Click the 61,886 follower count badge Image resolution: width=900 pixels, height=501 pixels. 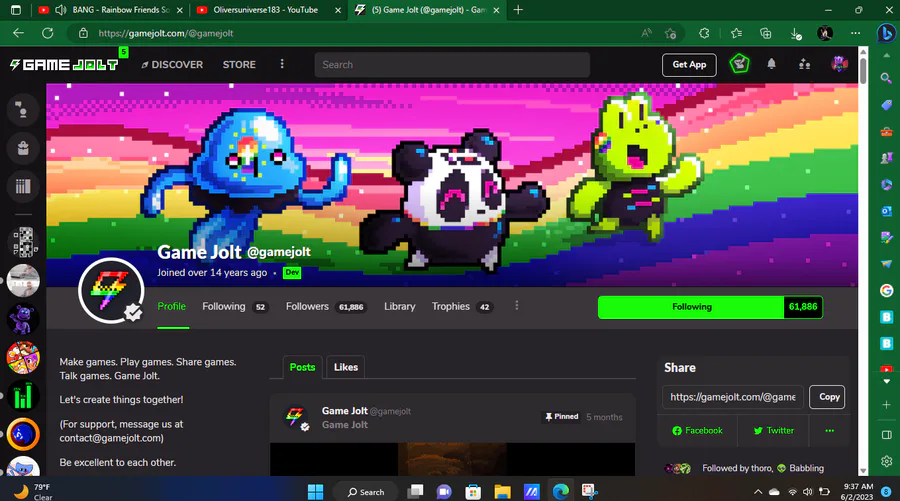click(x=803, y=307)
